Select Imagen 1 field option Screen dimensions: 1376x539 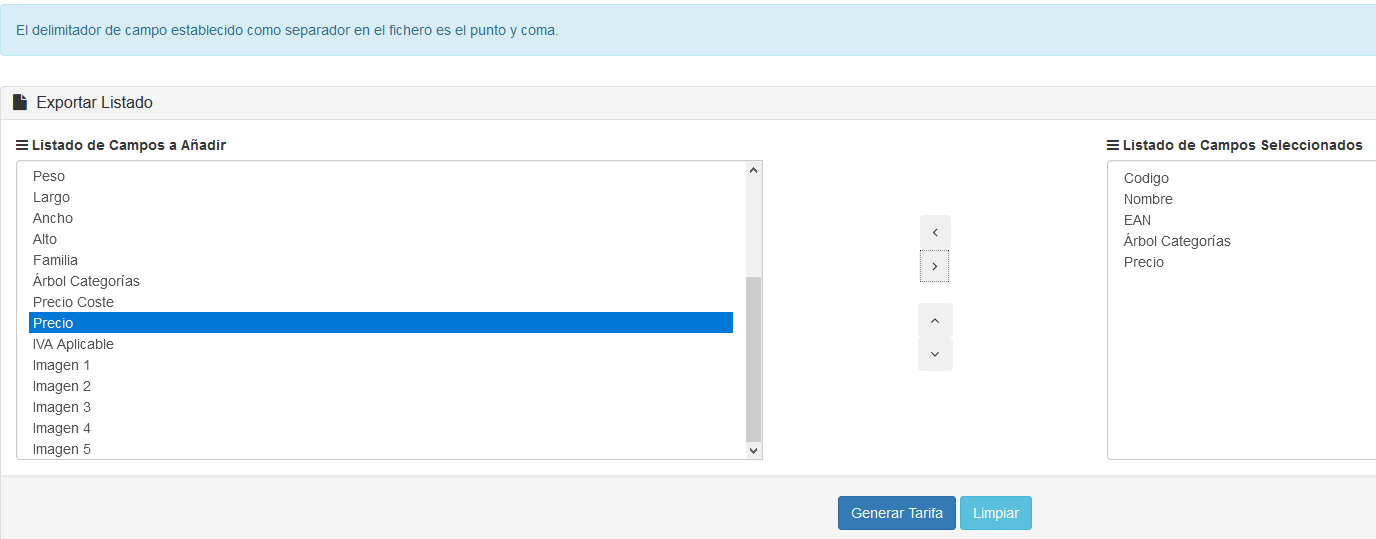coord(61,365)
